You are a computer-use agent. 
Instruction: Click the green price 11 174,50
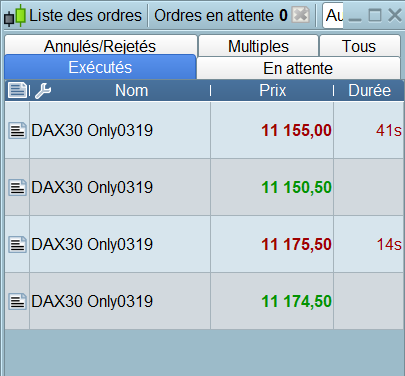tap(296, 301)
